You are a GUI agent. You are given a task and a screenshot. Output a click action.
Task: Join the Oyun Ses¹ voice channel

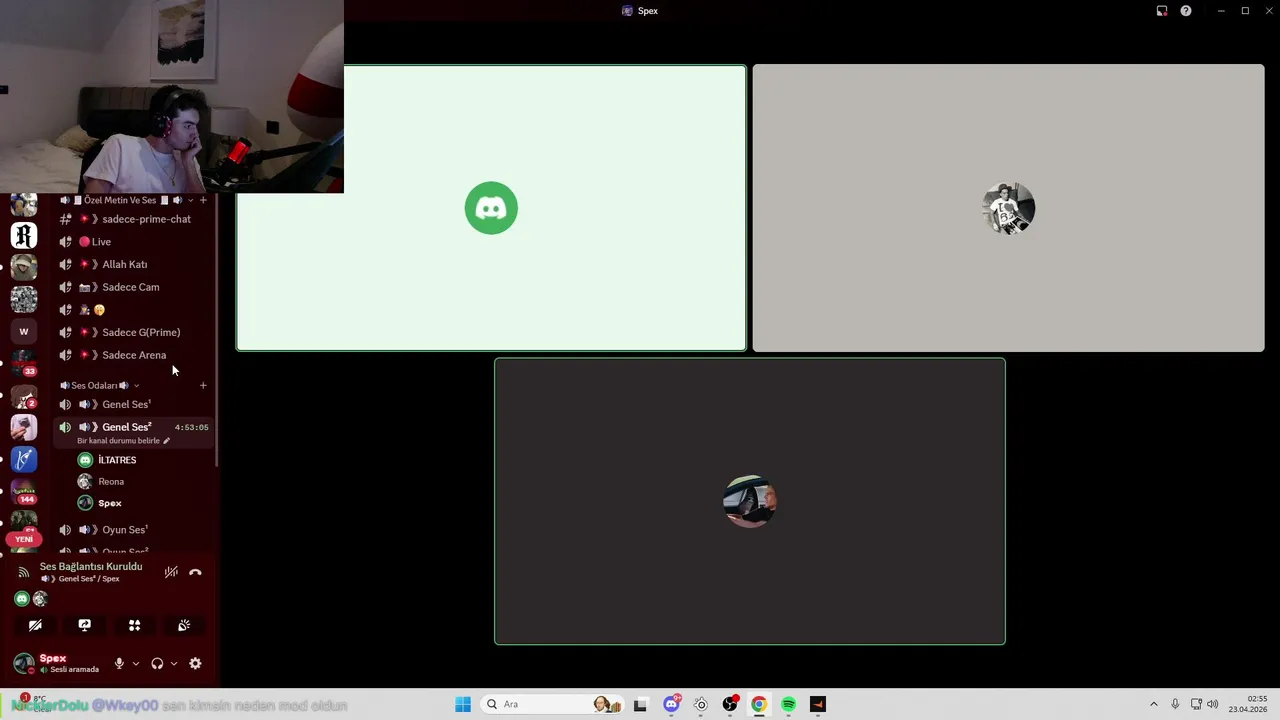(x=134, y=530)
